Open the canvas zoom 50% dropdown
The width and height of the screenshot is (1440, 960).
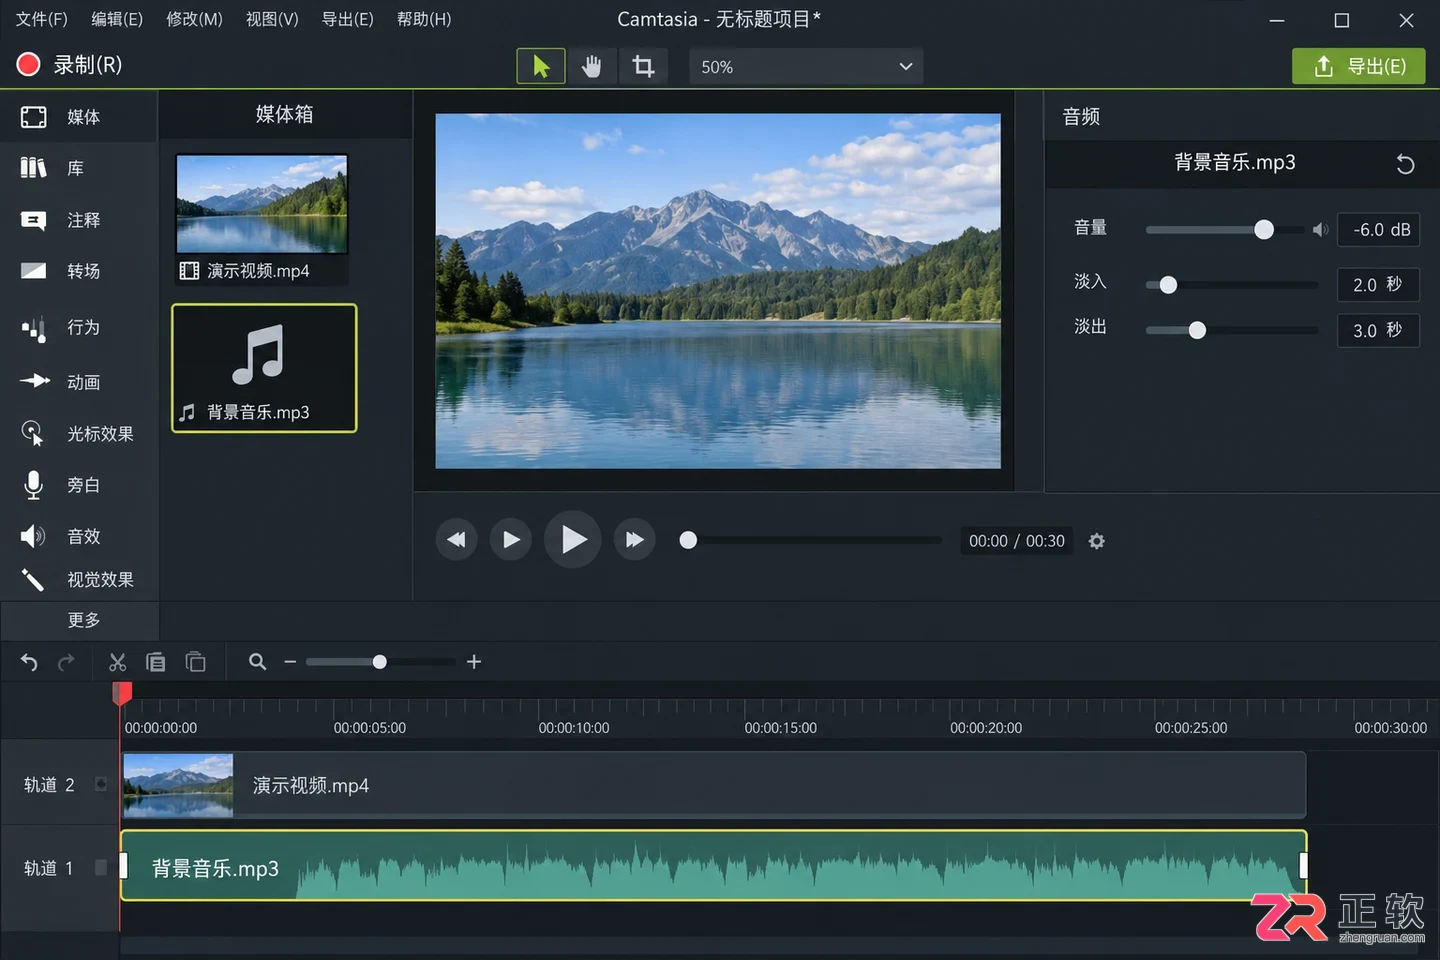pos(806,67)
